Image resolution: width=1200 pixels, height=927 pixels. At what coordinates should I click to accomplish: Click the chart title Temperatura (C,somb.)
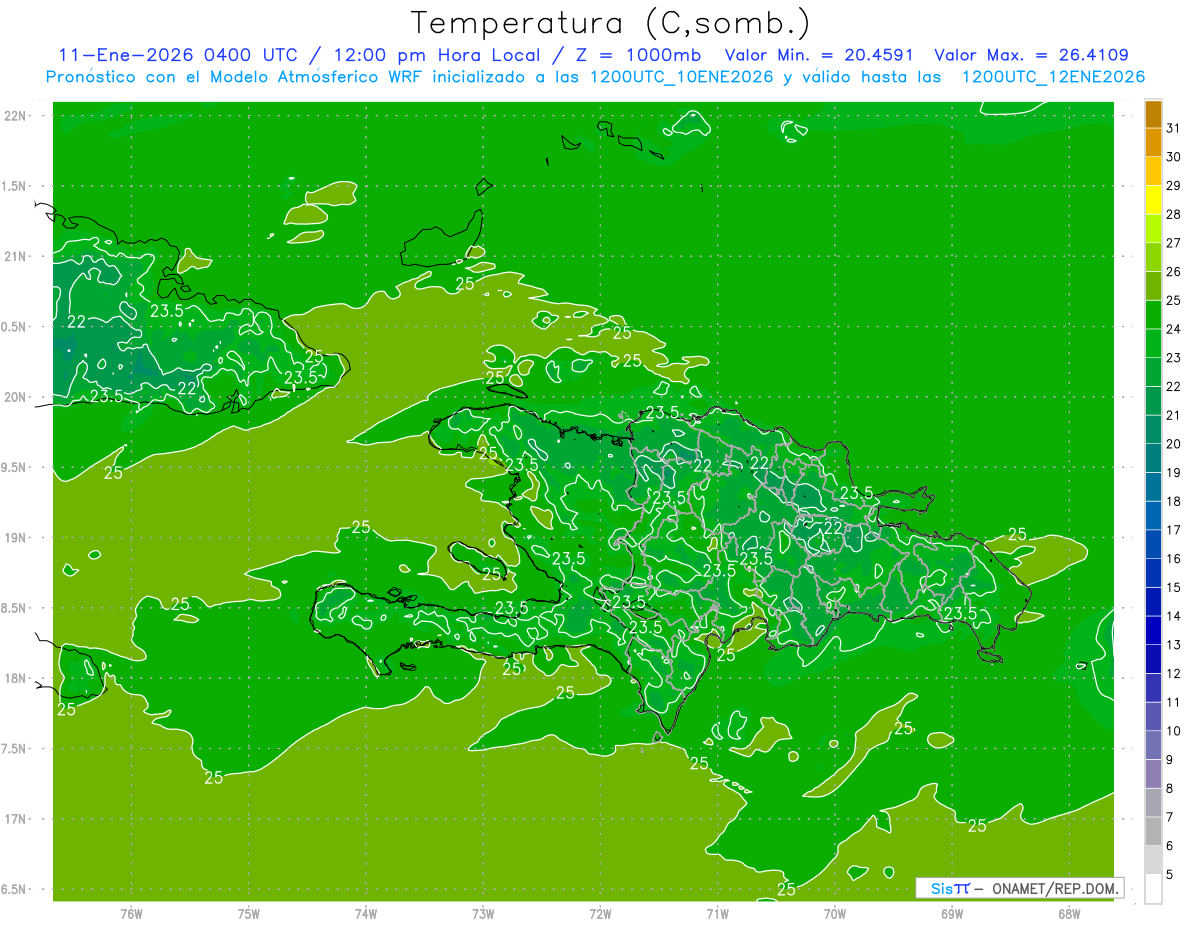611,24
